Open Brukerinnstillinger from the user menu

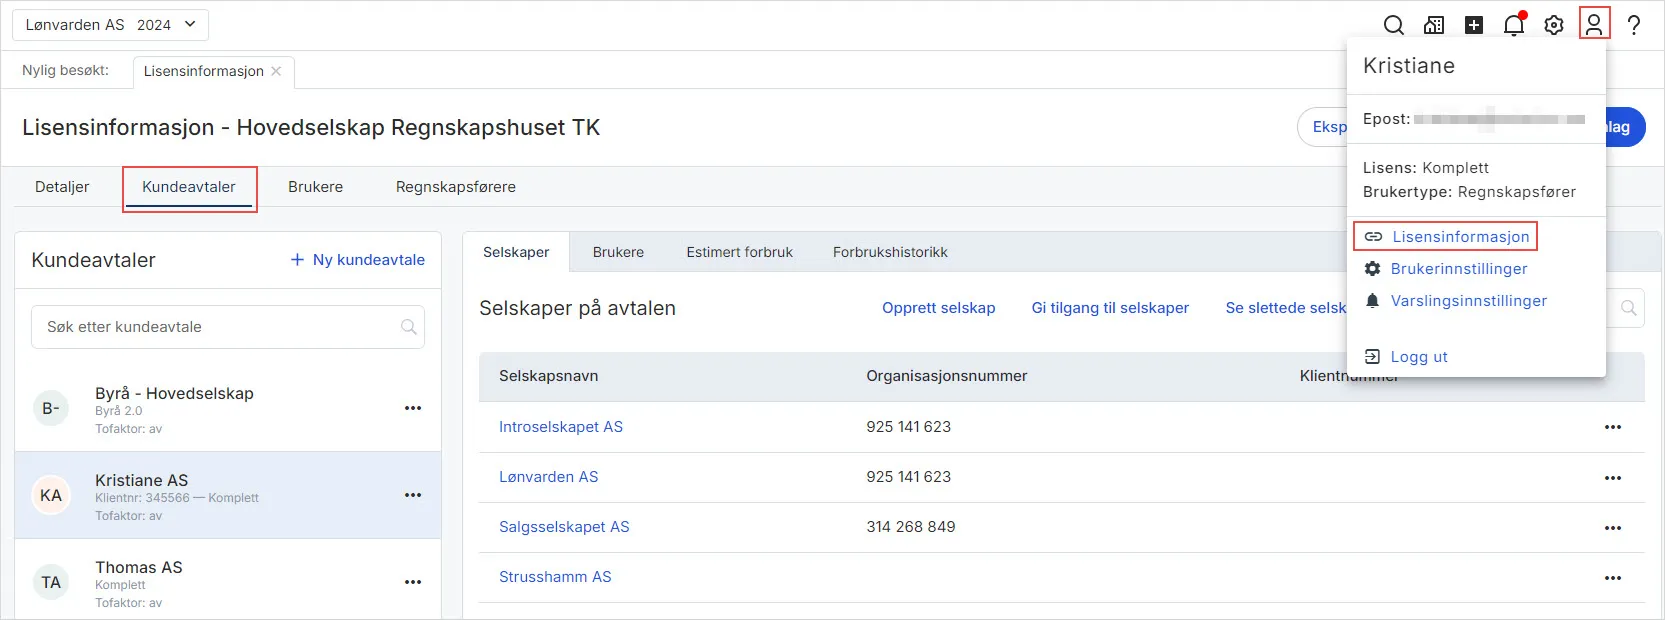(x=1459, y=269)
